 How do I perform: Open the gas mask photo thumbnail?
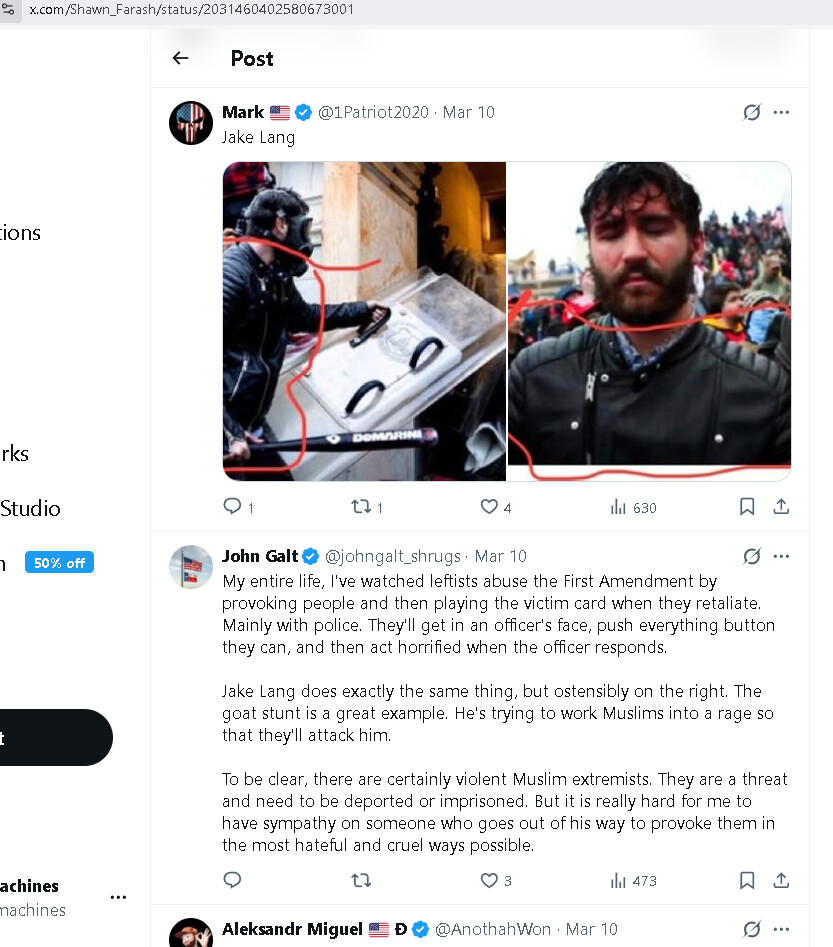364,321
